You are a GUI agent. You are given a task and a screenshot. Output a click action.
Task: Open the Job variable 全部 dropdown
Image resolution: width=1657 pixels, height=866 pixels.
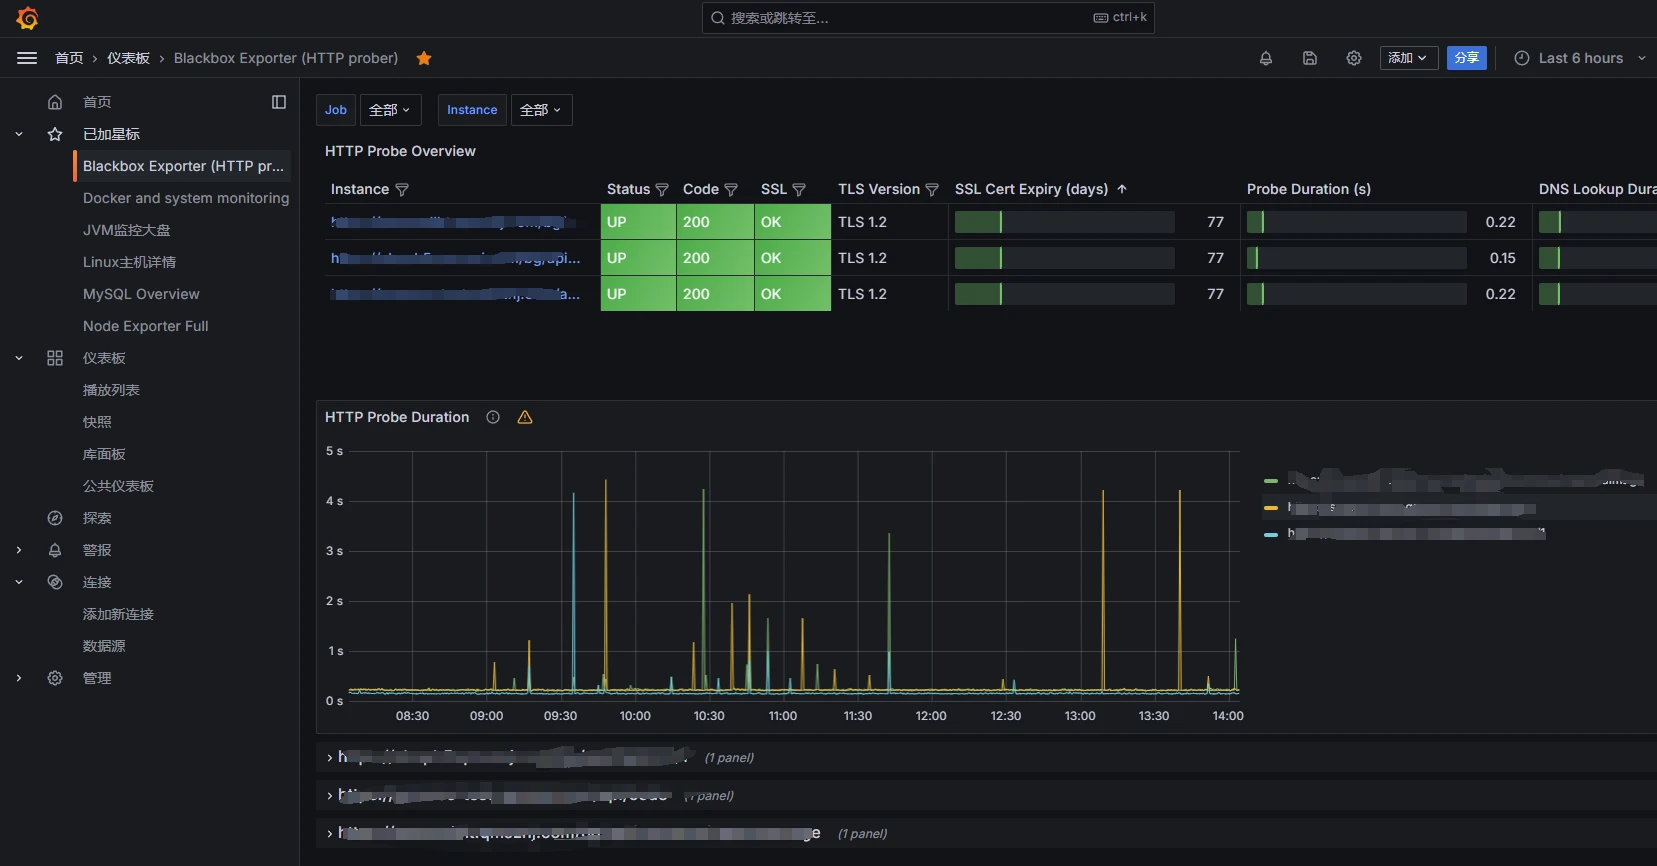coord(390,110)
